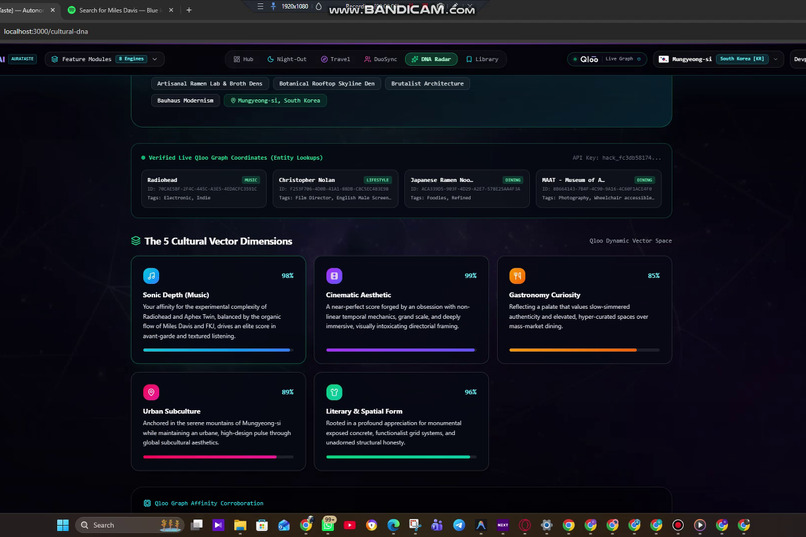Expand the Mungyeong-si location dropdown chevron
The width and height of the screenshot is (806, 537).
(776, 59)
